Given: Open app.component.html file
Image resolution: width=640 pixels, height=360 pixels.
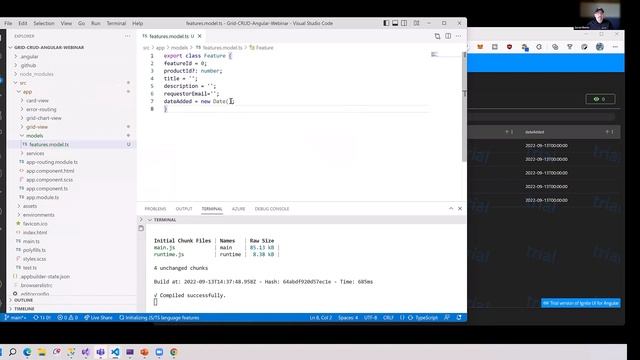Looking at the screenshot, I should pos(50,171).
